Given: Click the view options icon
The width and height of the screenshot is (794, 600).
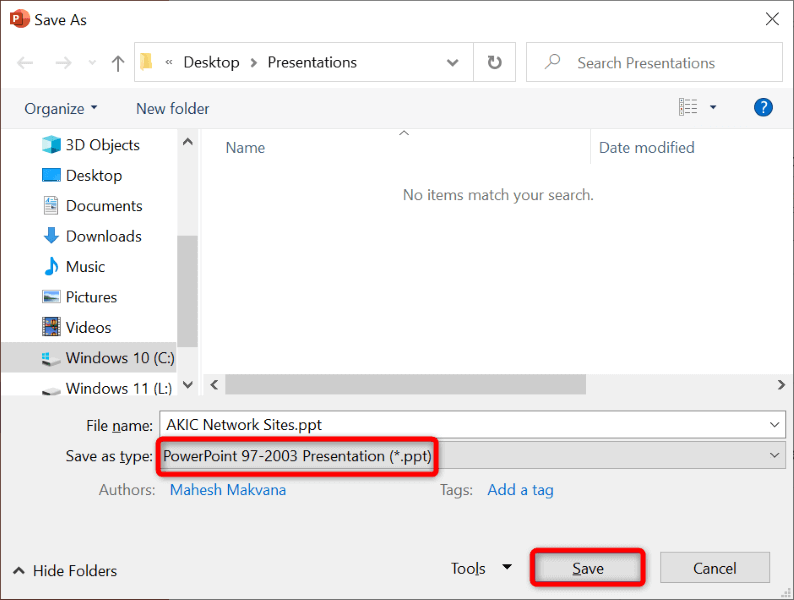Looking at the screenshot, I should [688, 107].
